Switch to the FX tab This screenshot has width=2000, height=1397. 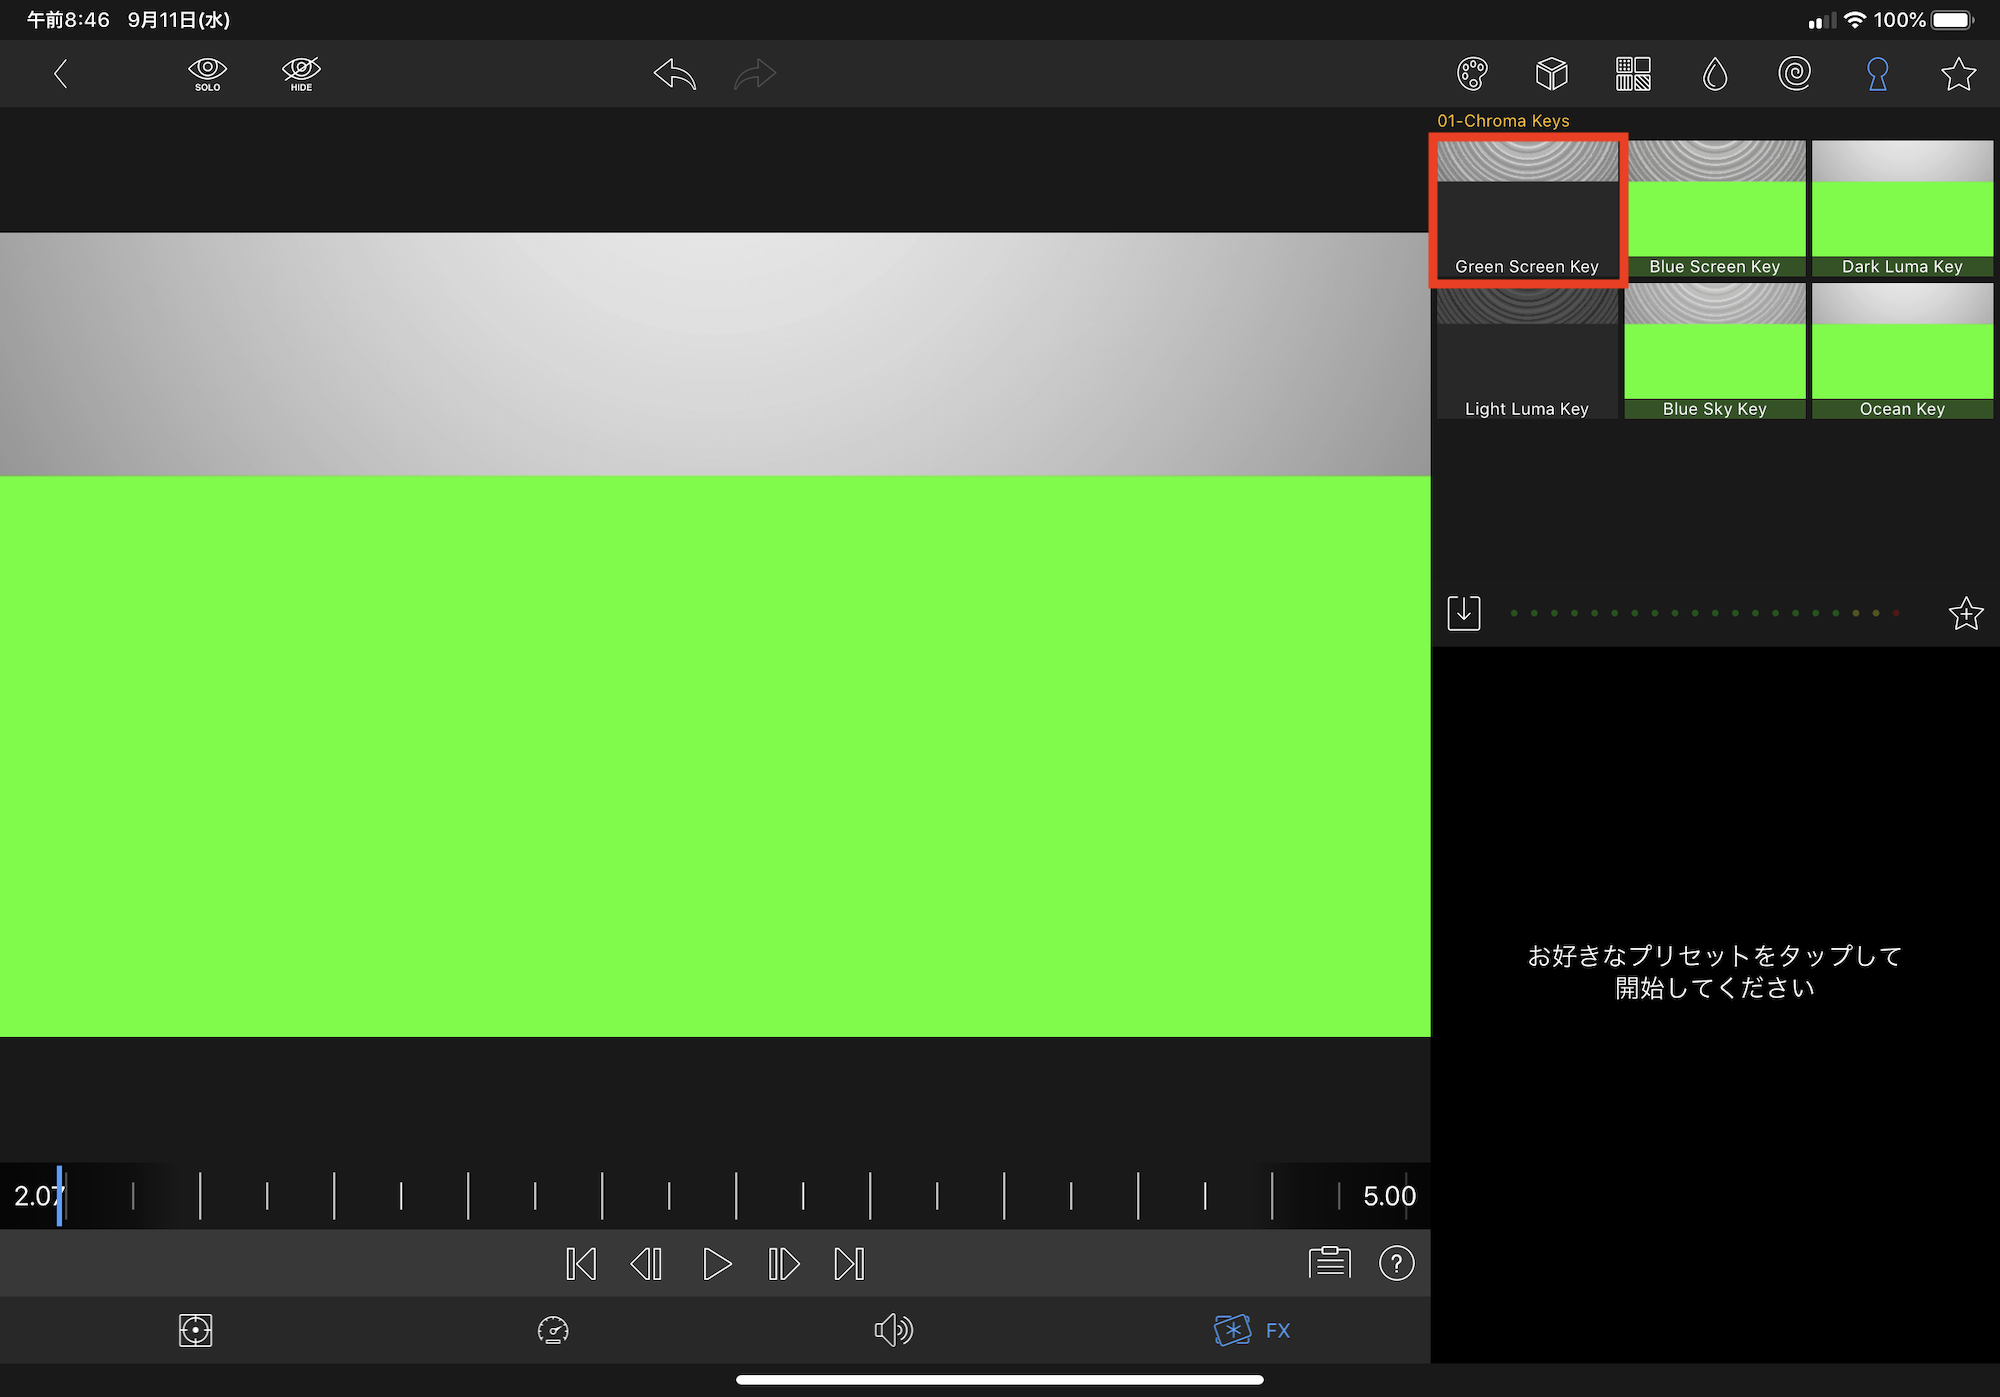coord(1252,1330)
